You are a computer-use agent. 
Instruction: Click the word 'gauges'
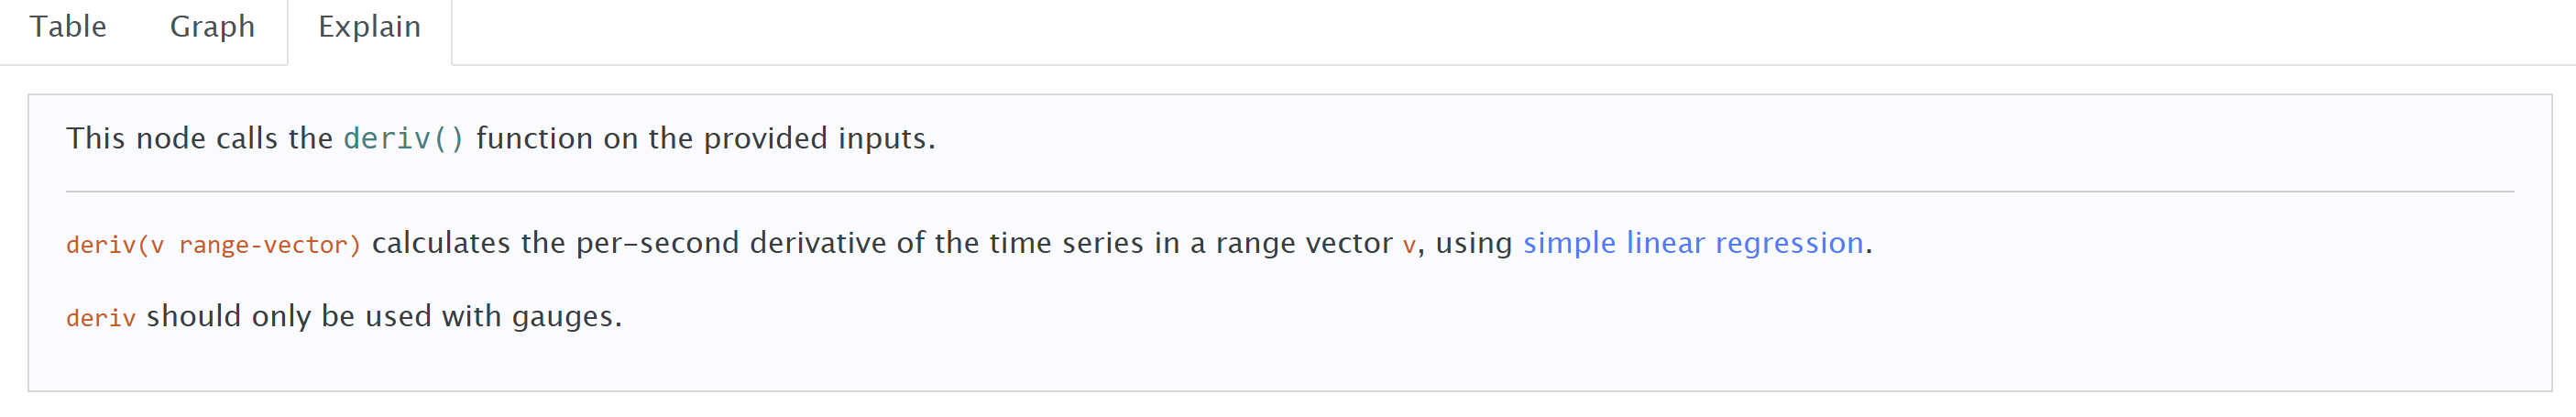[x=563, y=316]
